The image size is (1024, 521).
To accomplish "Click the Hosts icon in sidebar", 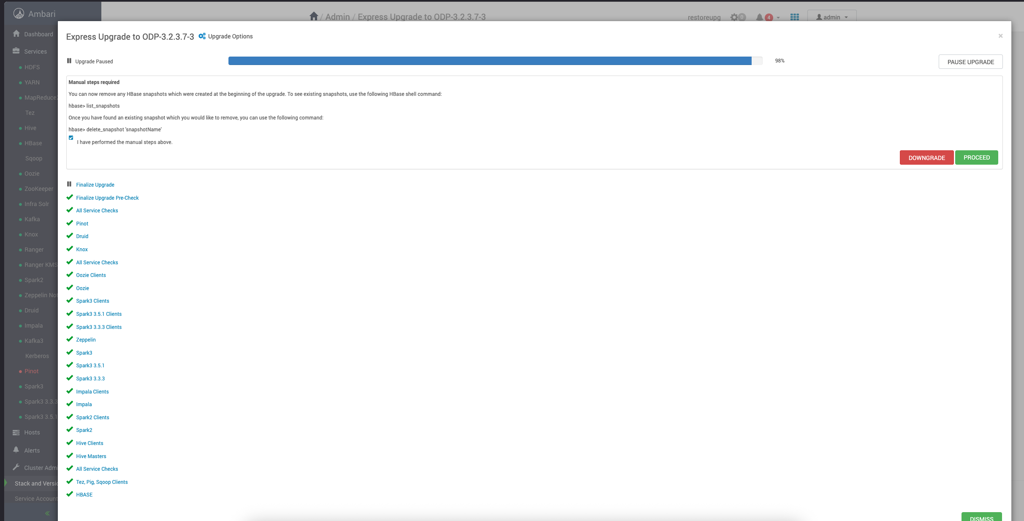I will (x=16, y=432).
